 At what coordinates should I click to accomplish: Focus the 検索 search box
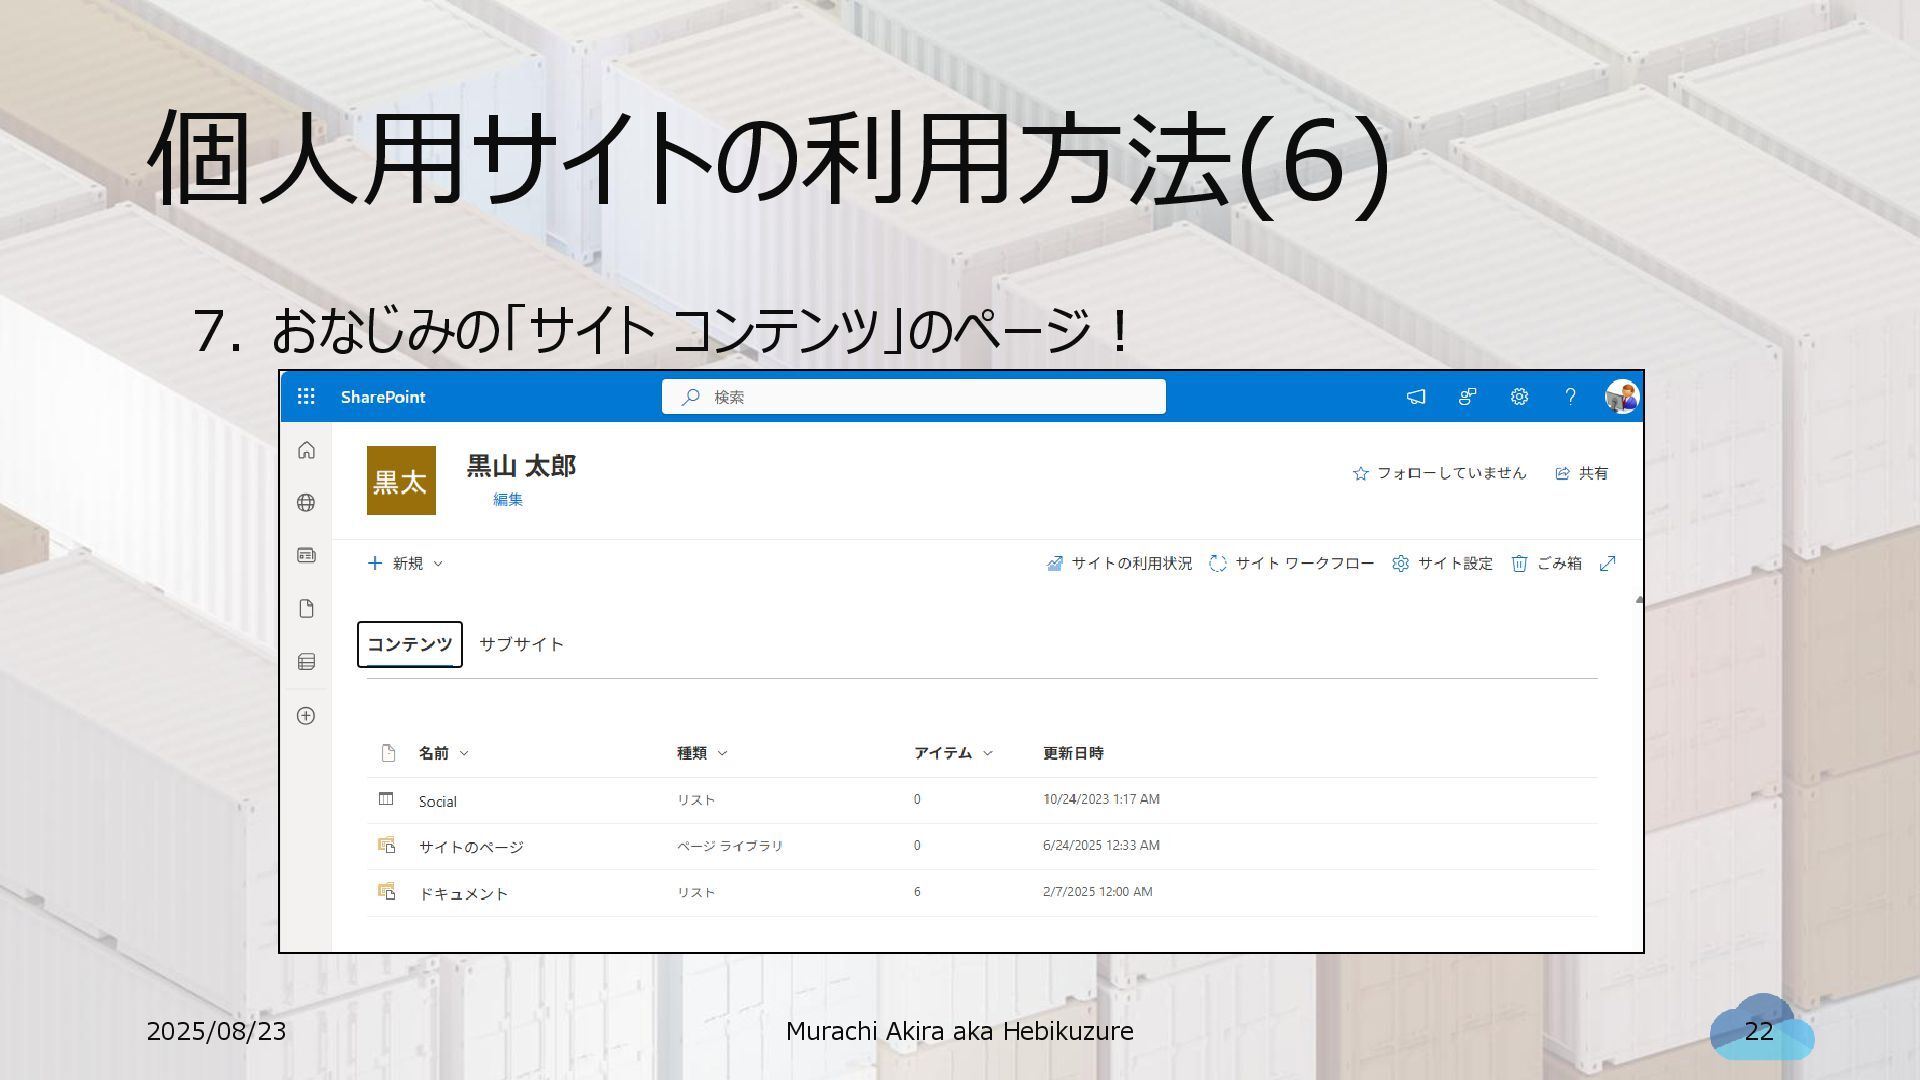click(x=913, y=397)
